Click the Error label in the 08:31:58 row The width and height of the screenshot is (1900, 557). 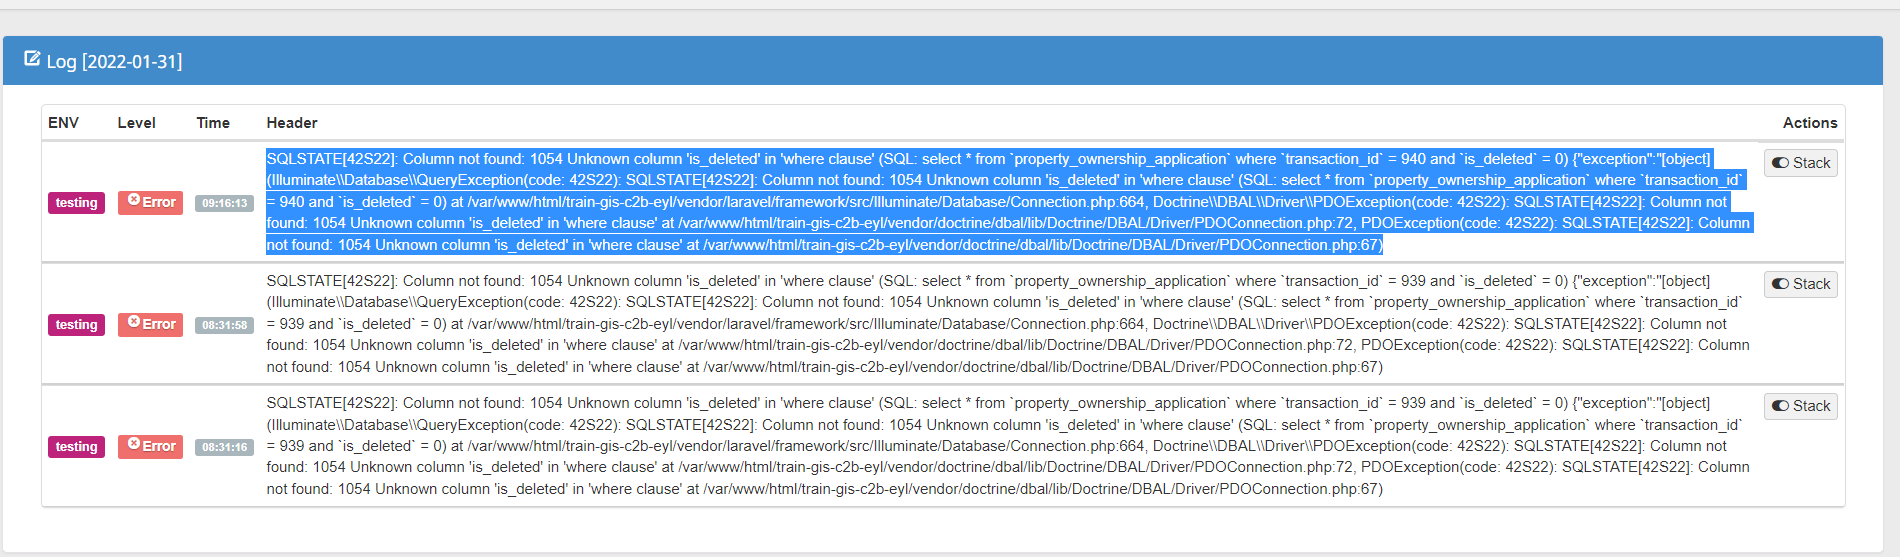[x=150, y=324]
